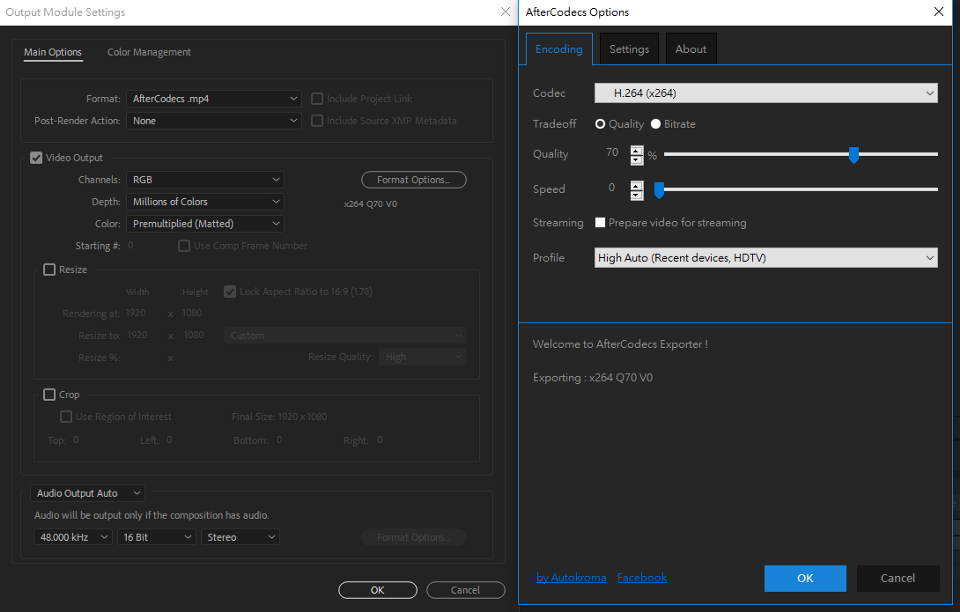Screen dimensions: 960x612
Task: Open the Channels dropdown set to RGB
Action: pos(205,179)
